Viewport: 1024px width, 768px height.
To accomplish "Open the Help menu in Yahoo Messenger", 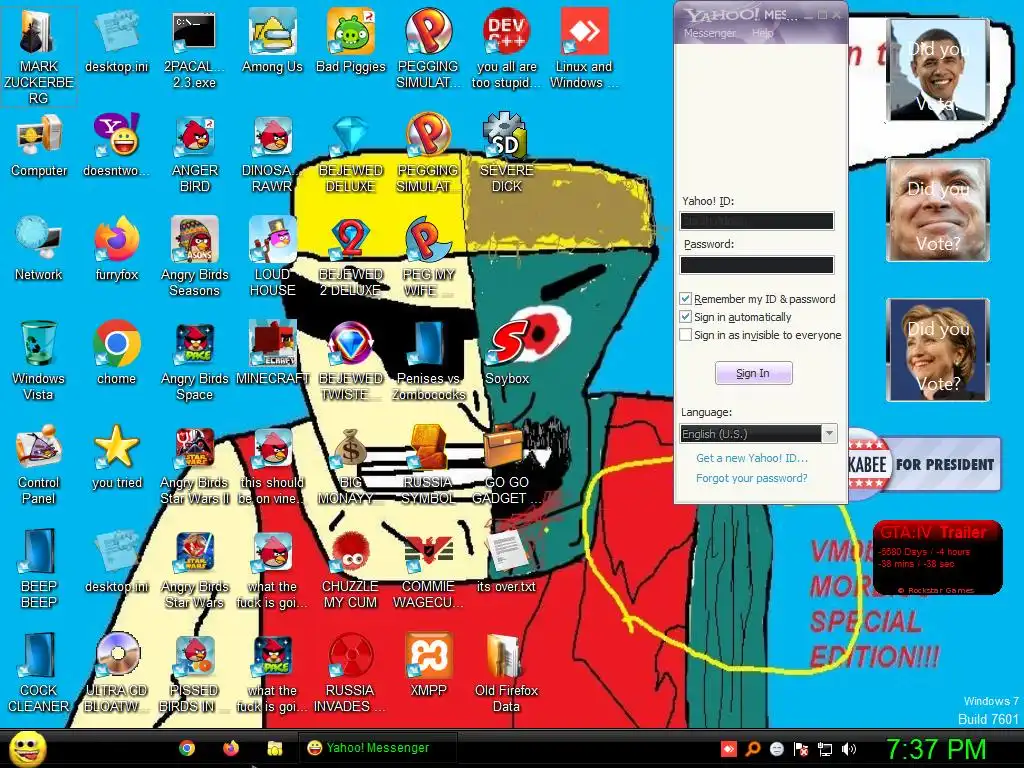I will tap(762, 33).
